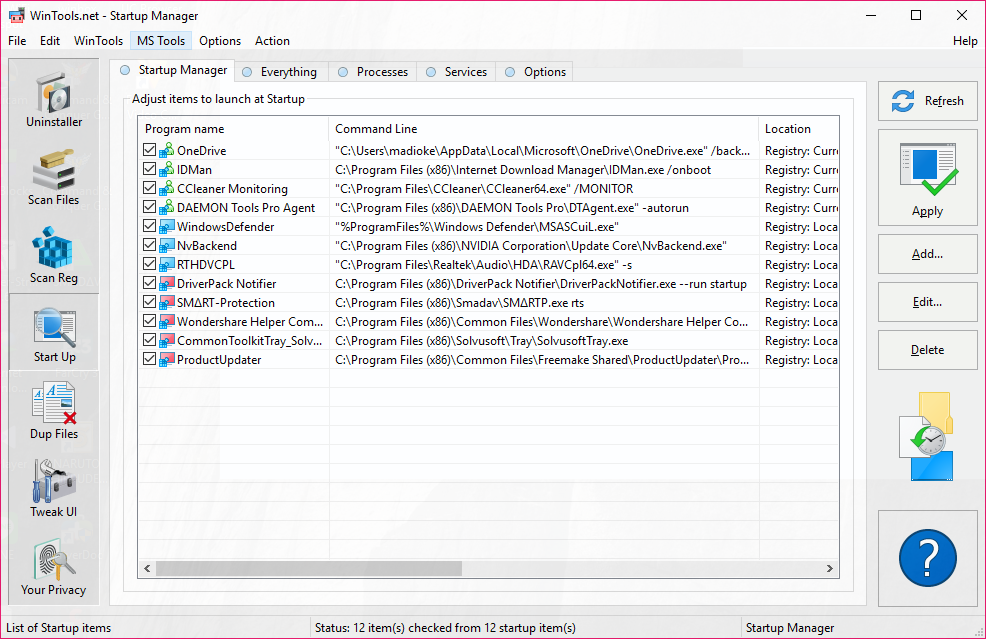This screenshot has width=986, height=639.
Task: Click the DAEMON Tools Pro Agent icon
Action: (x=167, y=207)
